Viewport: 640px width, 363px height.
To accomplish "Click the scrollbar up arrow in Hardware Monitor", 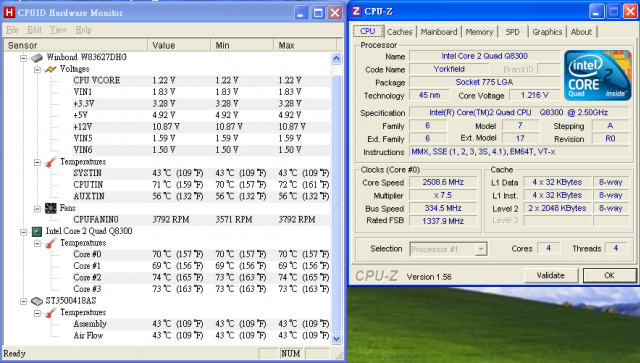I will [x=336, y=58].
